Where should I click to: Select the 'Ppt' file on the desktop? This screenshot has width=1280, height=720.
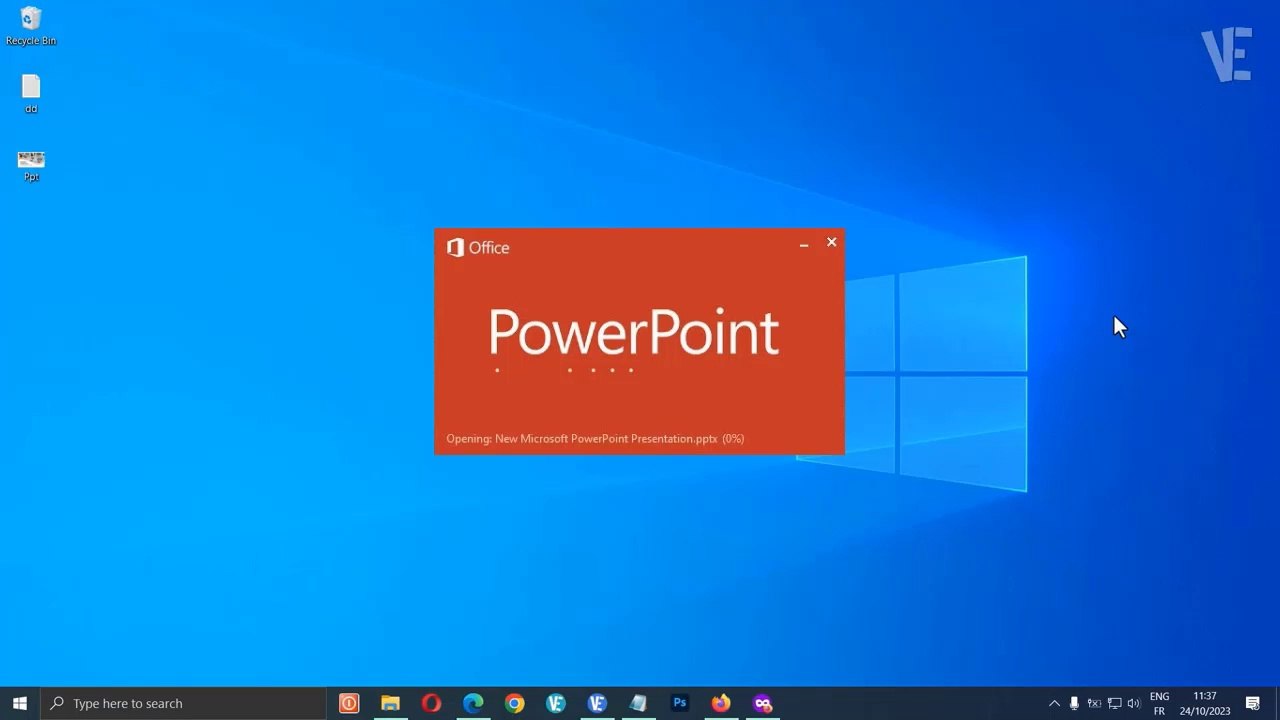point(31,166)
